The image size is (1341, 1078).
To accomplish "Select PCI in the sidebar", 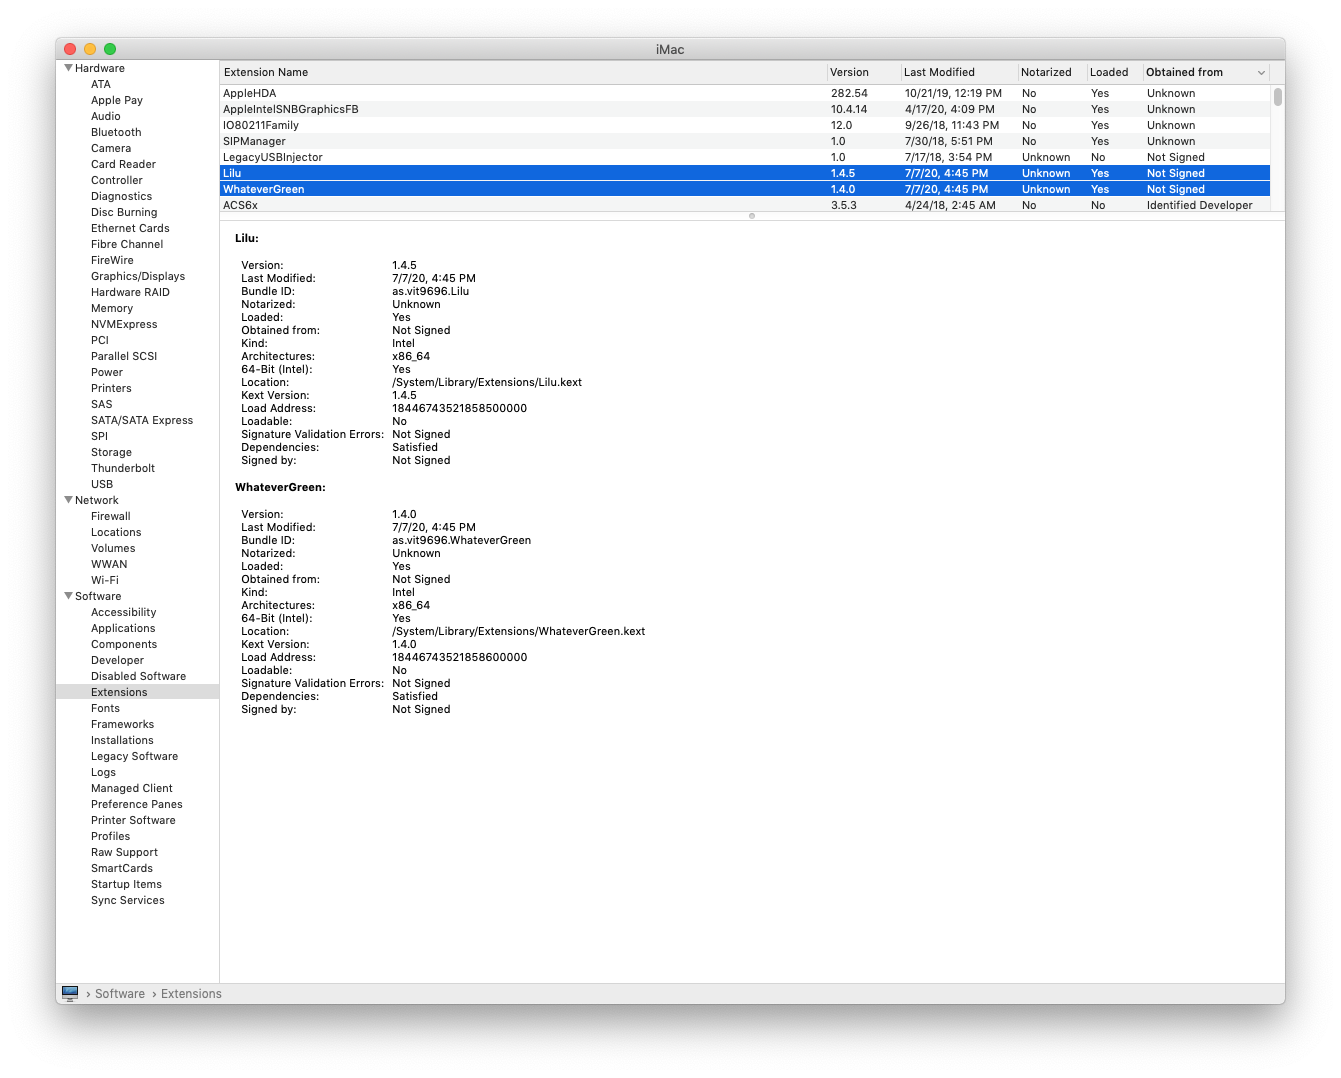I will (x=100, y=340).
